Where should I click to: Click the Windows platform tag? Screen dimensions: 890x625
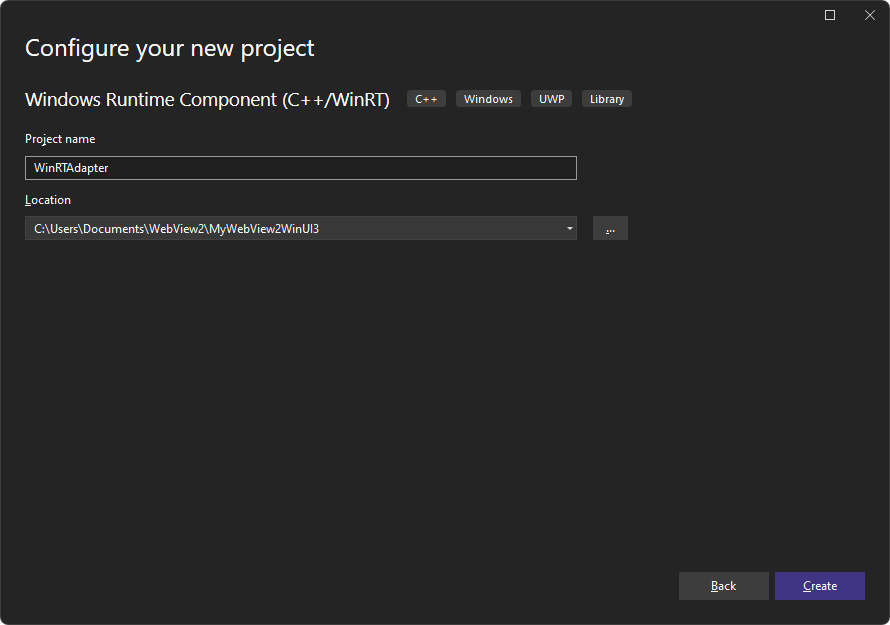[488, 98]
